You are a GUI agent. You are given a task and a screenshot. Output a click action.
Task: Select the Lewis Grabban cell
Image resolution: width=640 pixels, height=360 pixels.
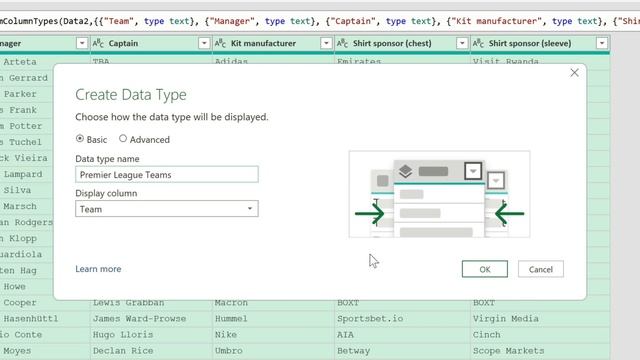151,302
